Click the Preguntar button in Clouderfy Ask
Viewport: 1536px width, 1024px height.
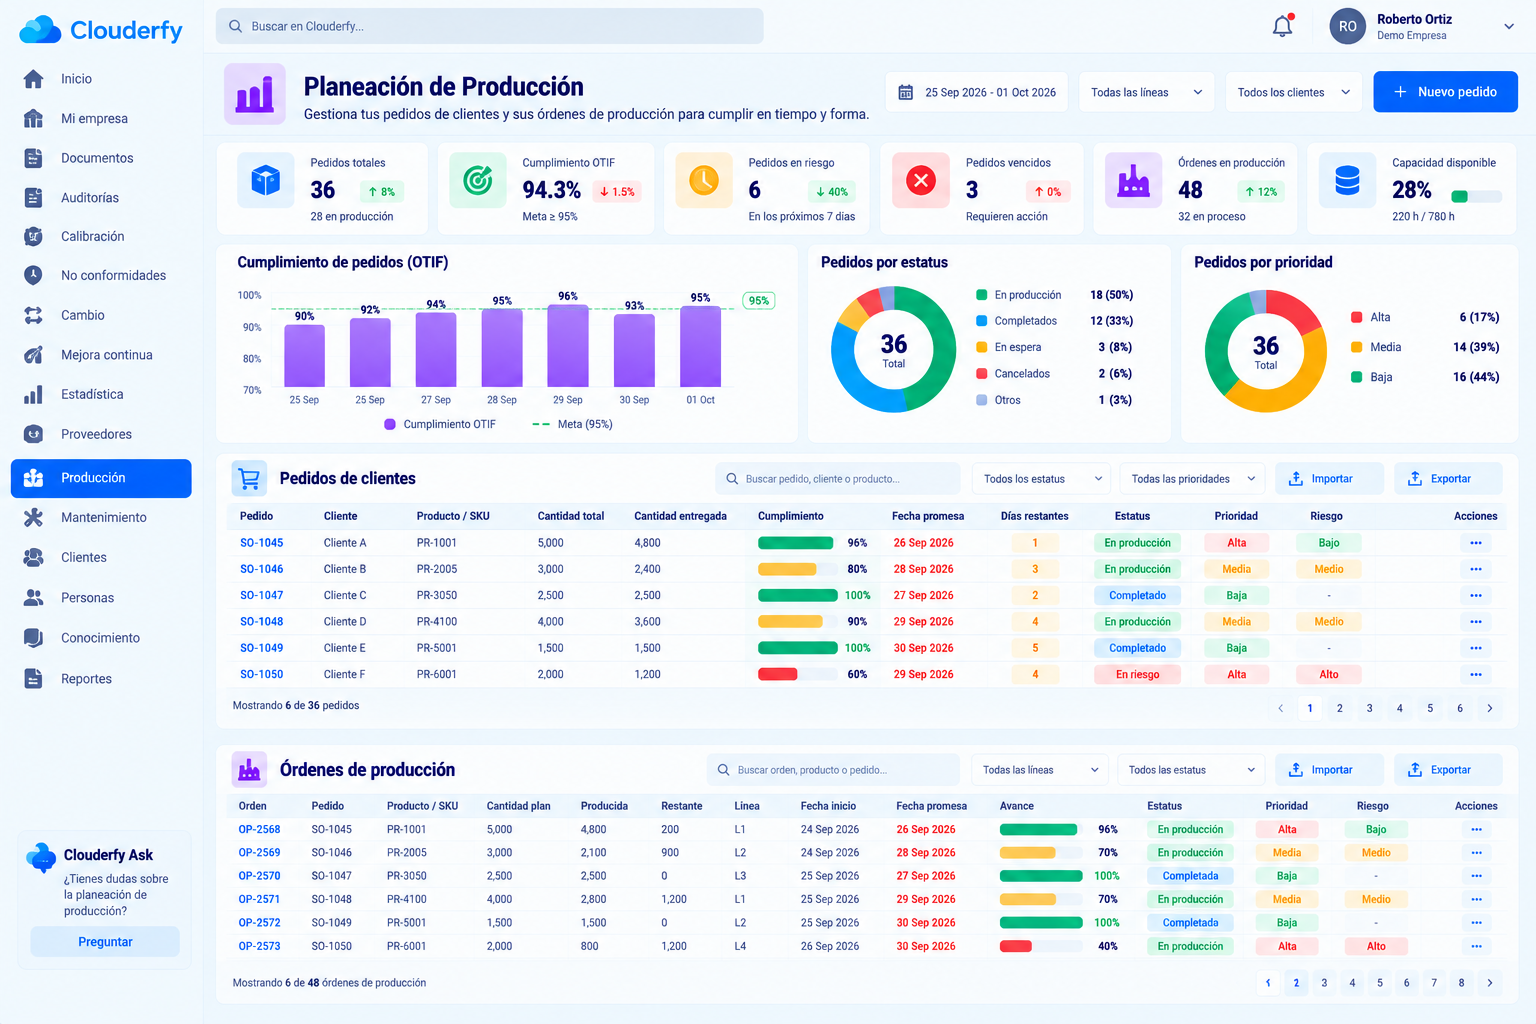[x=105, y=942]
